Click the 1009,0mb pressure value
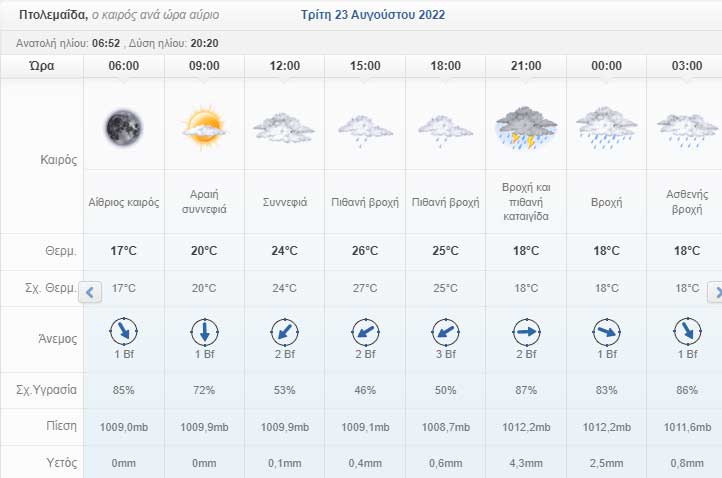 (123, 427)
